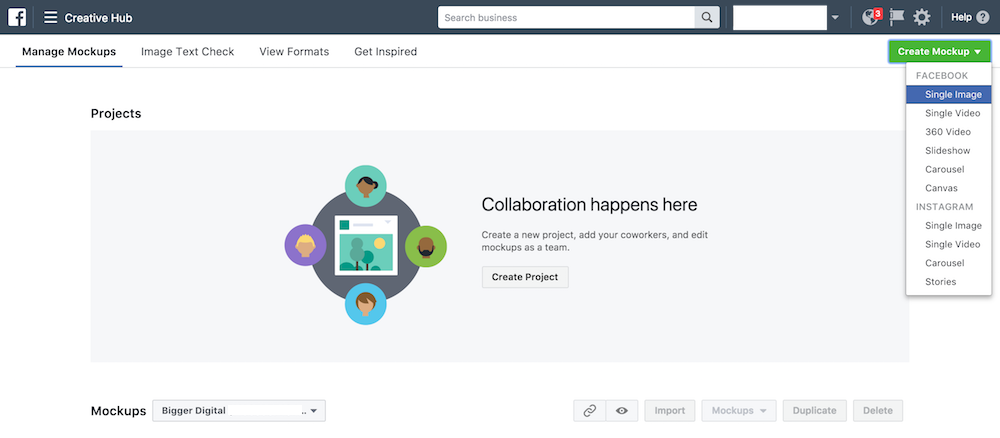Open the hamburger menu next to Creative Hub
The height and width of the screenshot is (438, 1000).
coord(50,17)
